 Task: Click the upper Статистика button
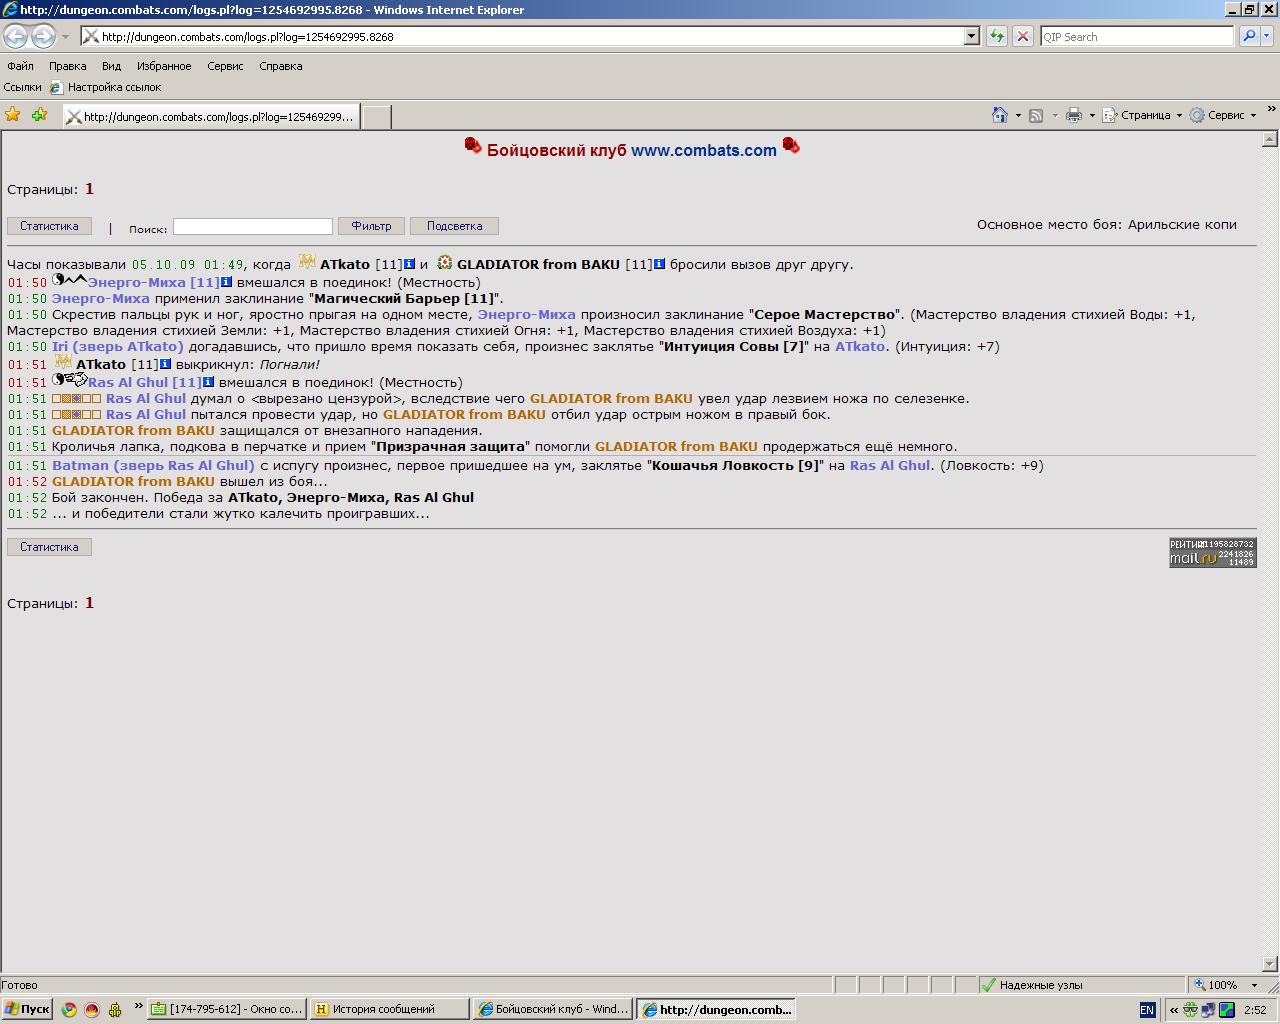tap(49, 226)
